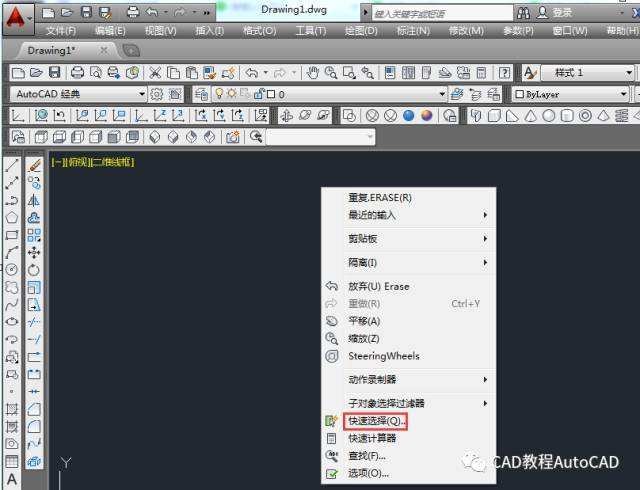Select the Spline draw tool

click(x=12, y=305)
